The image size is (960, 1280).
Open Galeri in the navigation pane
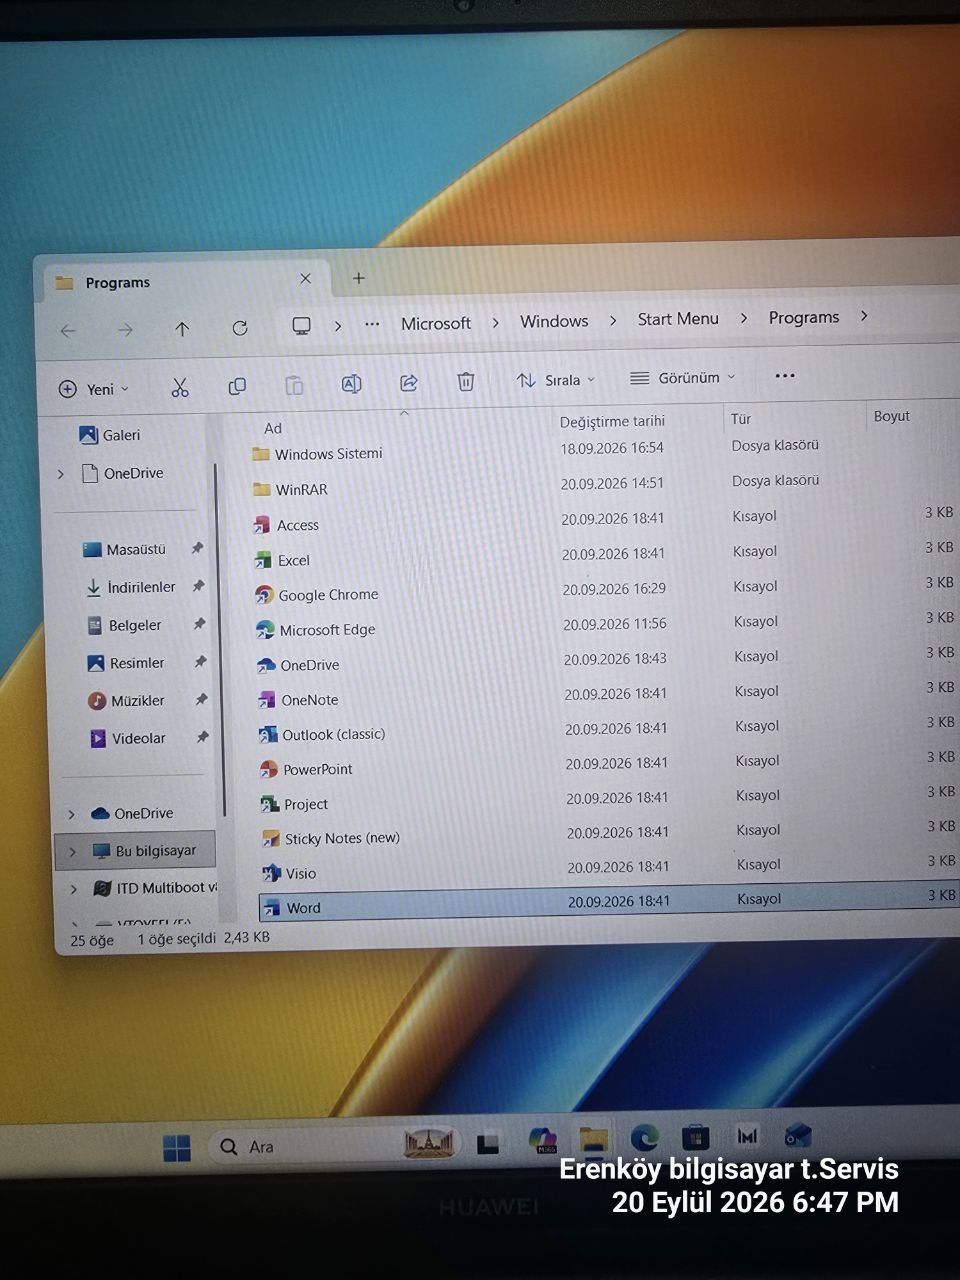coord(109,435)
